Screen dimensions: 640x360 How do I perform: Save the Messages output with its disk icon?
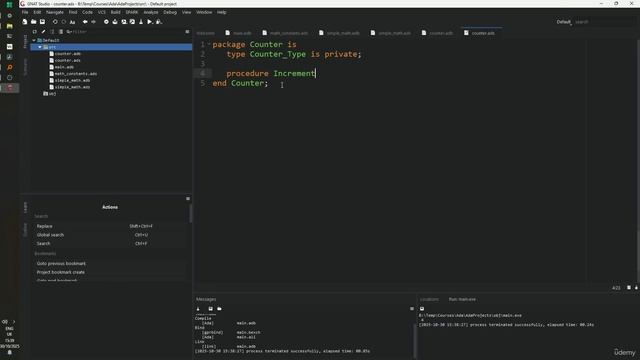pyautogui.click(x=211, y=309)
